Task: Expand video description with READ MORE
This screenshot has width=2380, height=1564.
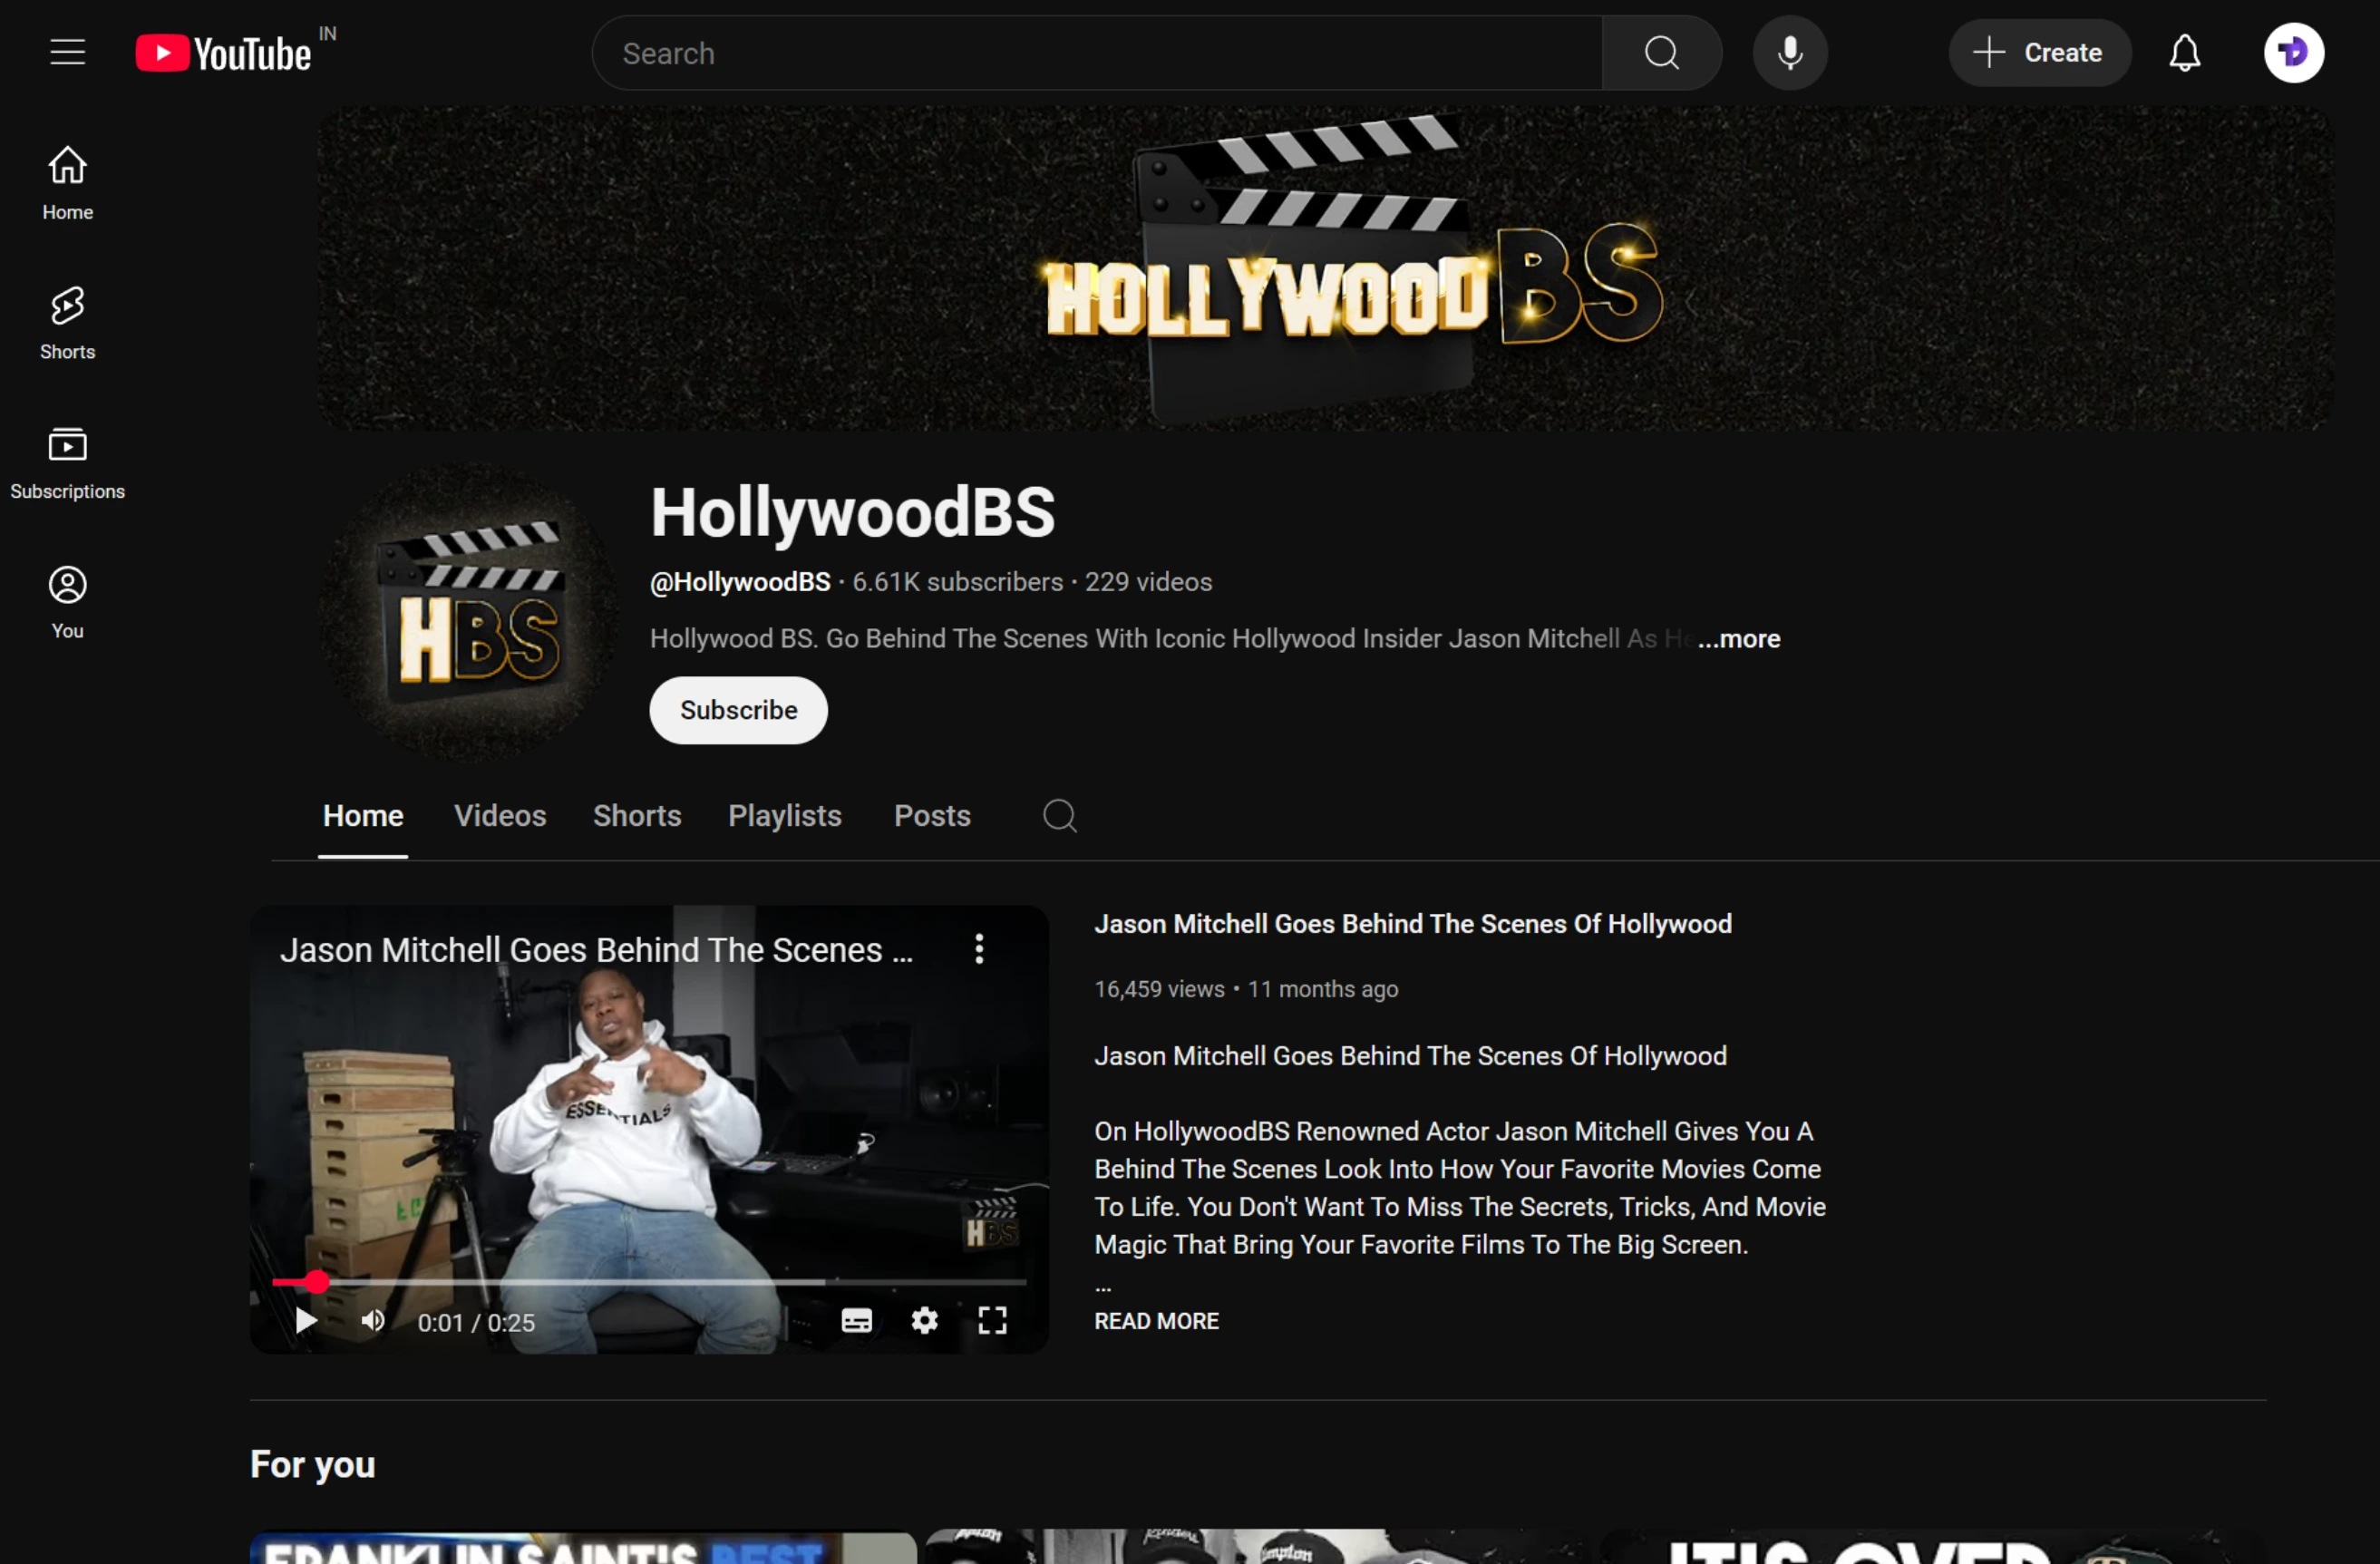Action: pyautogui.click(x=1157, y=1321)
